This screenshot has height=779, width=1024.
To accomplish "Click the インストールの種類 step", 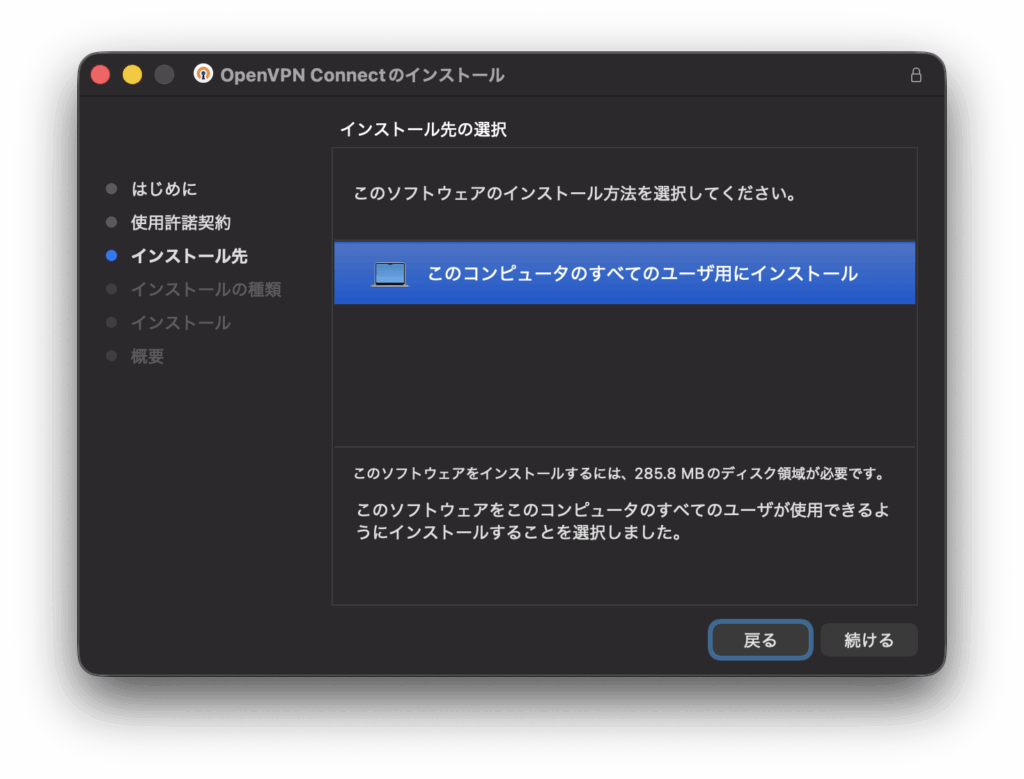I will (x=205, y=290).
